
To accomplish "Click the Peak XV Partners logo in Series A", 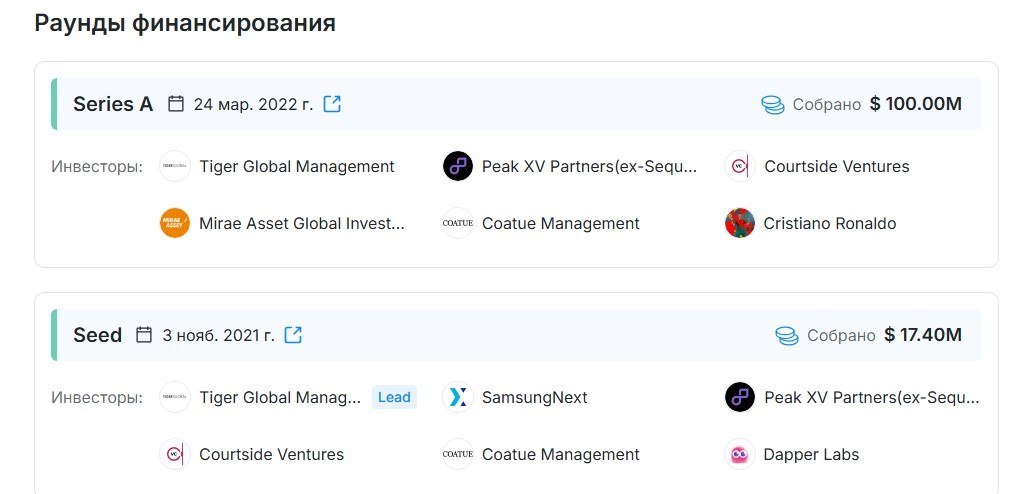I will (x=457, y=166).
